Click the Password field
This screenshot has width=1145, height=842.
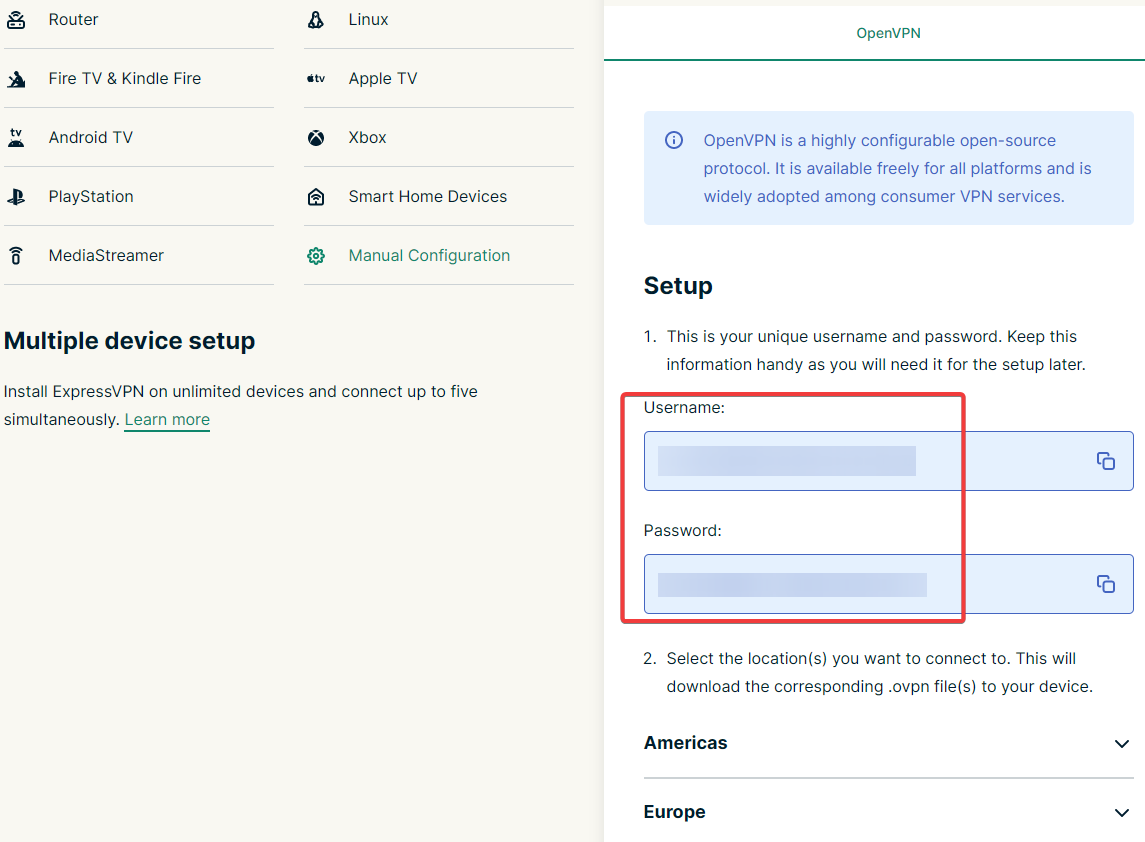tap(889, 584)
